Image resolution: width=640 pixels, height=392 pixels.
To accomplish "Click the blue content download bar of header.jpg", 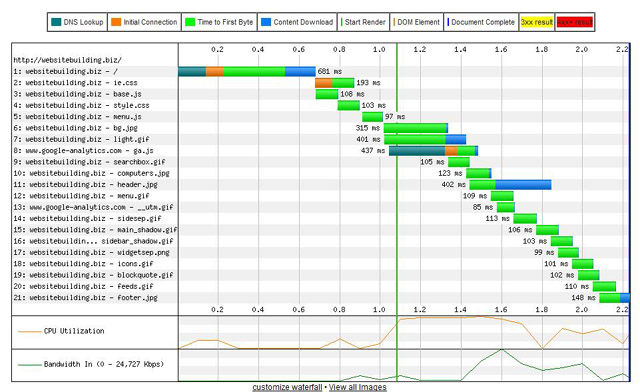I will [523, 185].
